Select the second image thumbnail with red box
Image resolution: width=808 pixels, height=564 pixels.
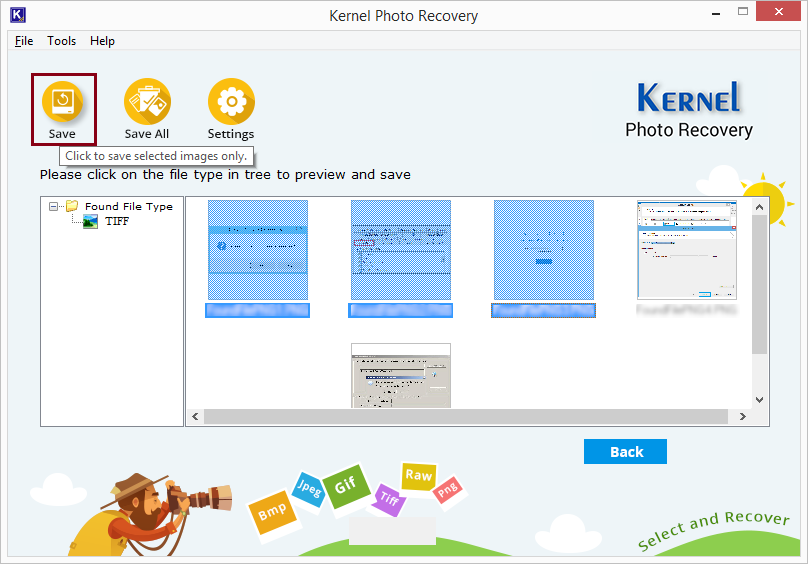[x=401, y=250]
